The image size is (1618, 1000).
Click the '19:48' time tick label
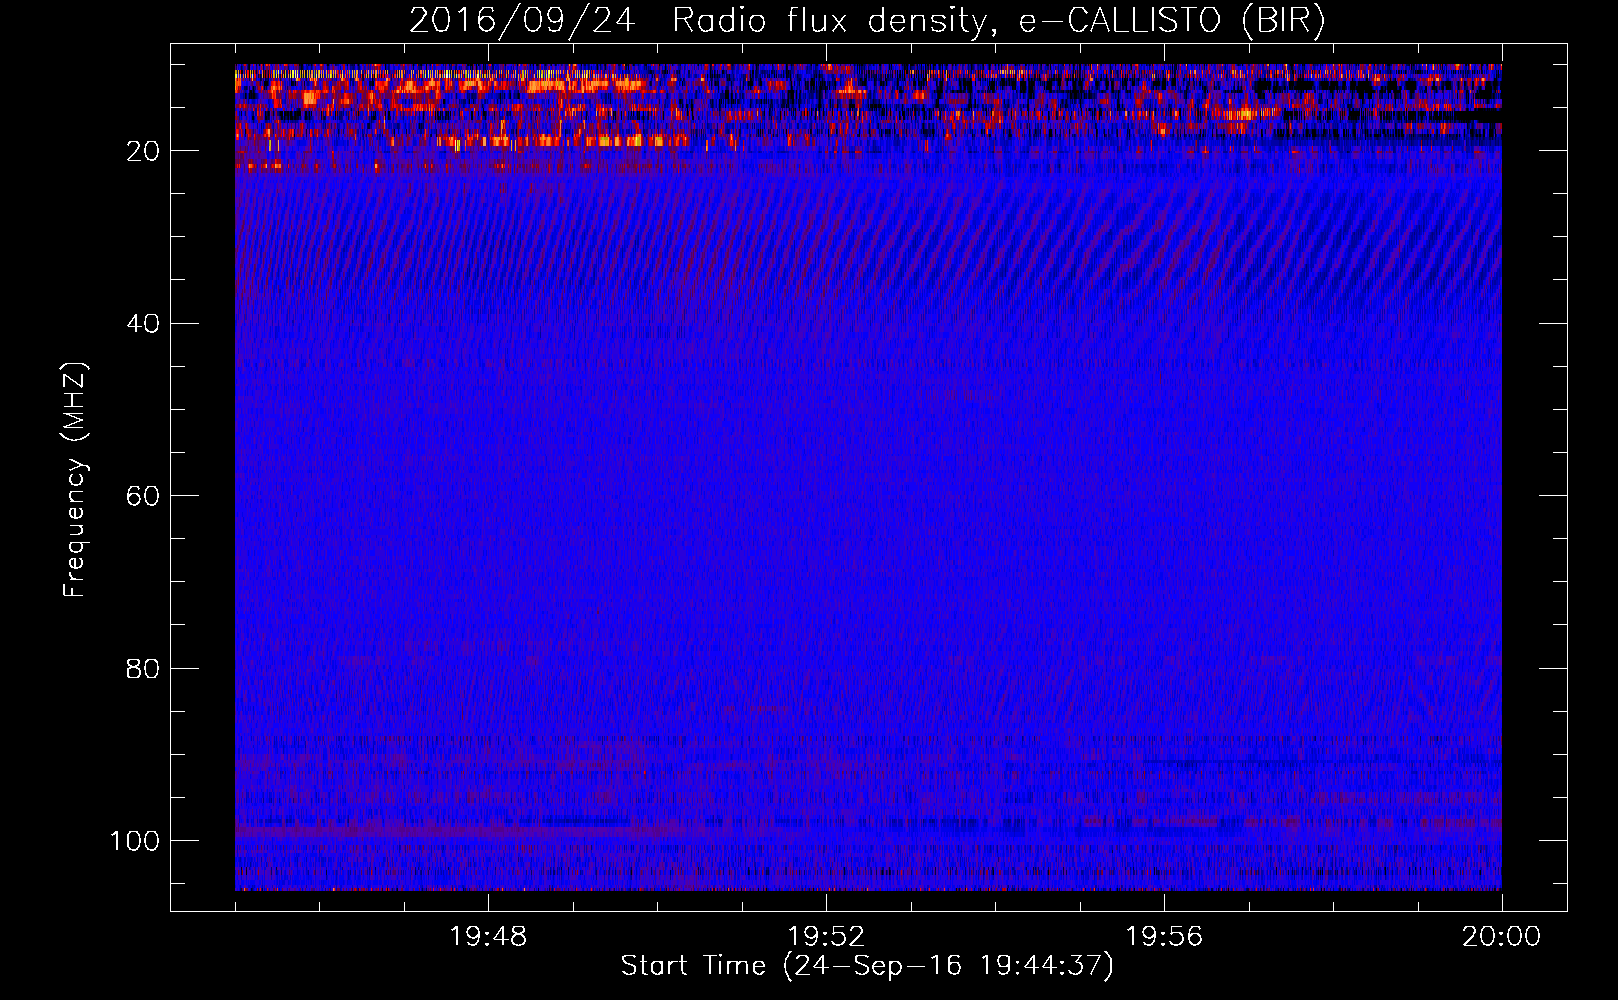click(x=488, y=937)
